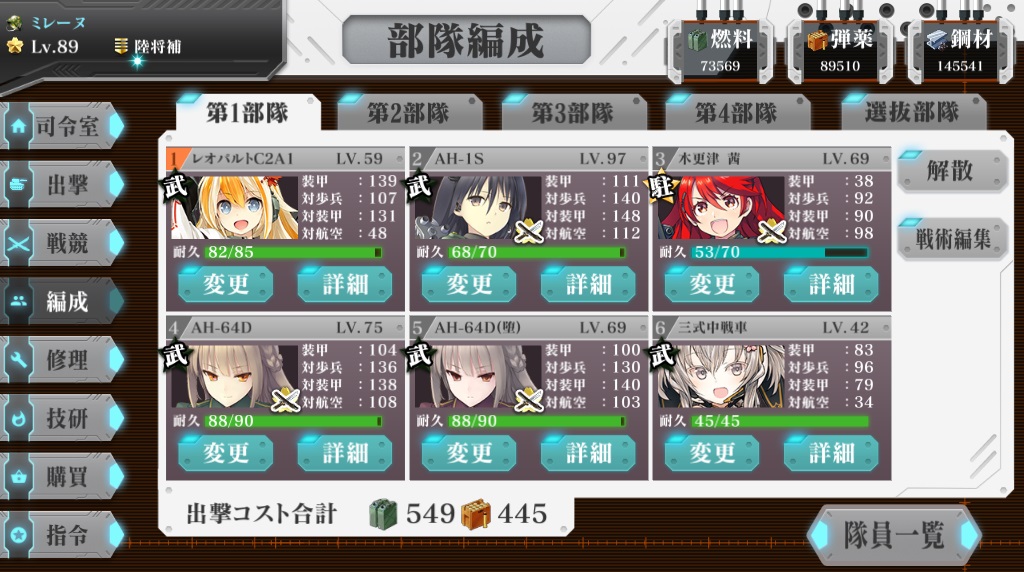Click the 三式中戦車 durability bar
Screen dimensions: 1024x572
click(x=780, y=421)
